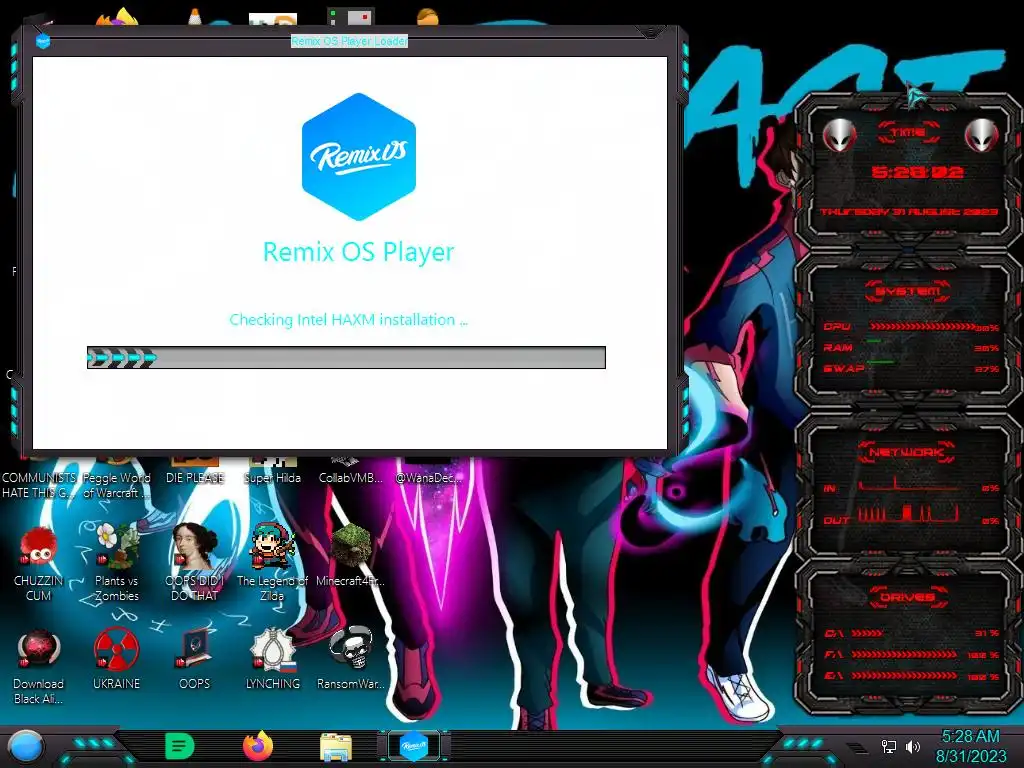
Task: Click the Remix OS hexagon logo
Action: (359, 157)
